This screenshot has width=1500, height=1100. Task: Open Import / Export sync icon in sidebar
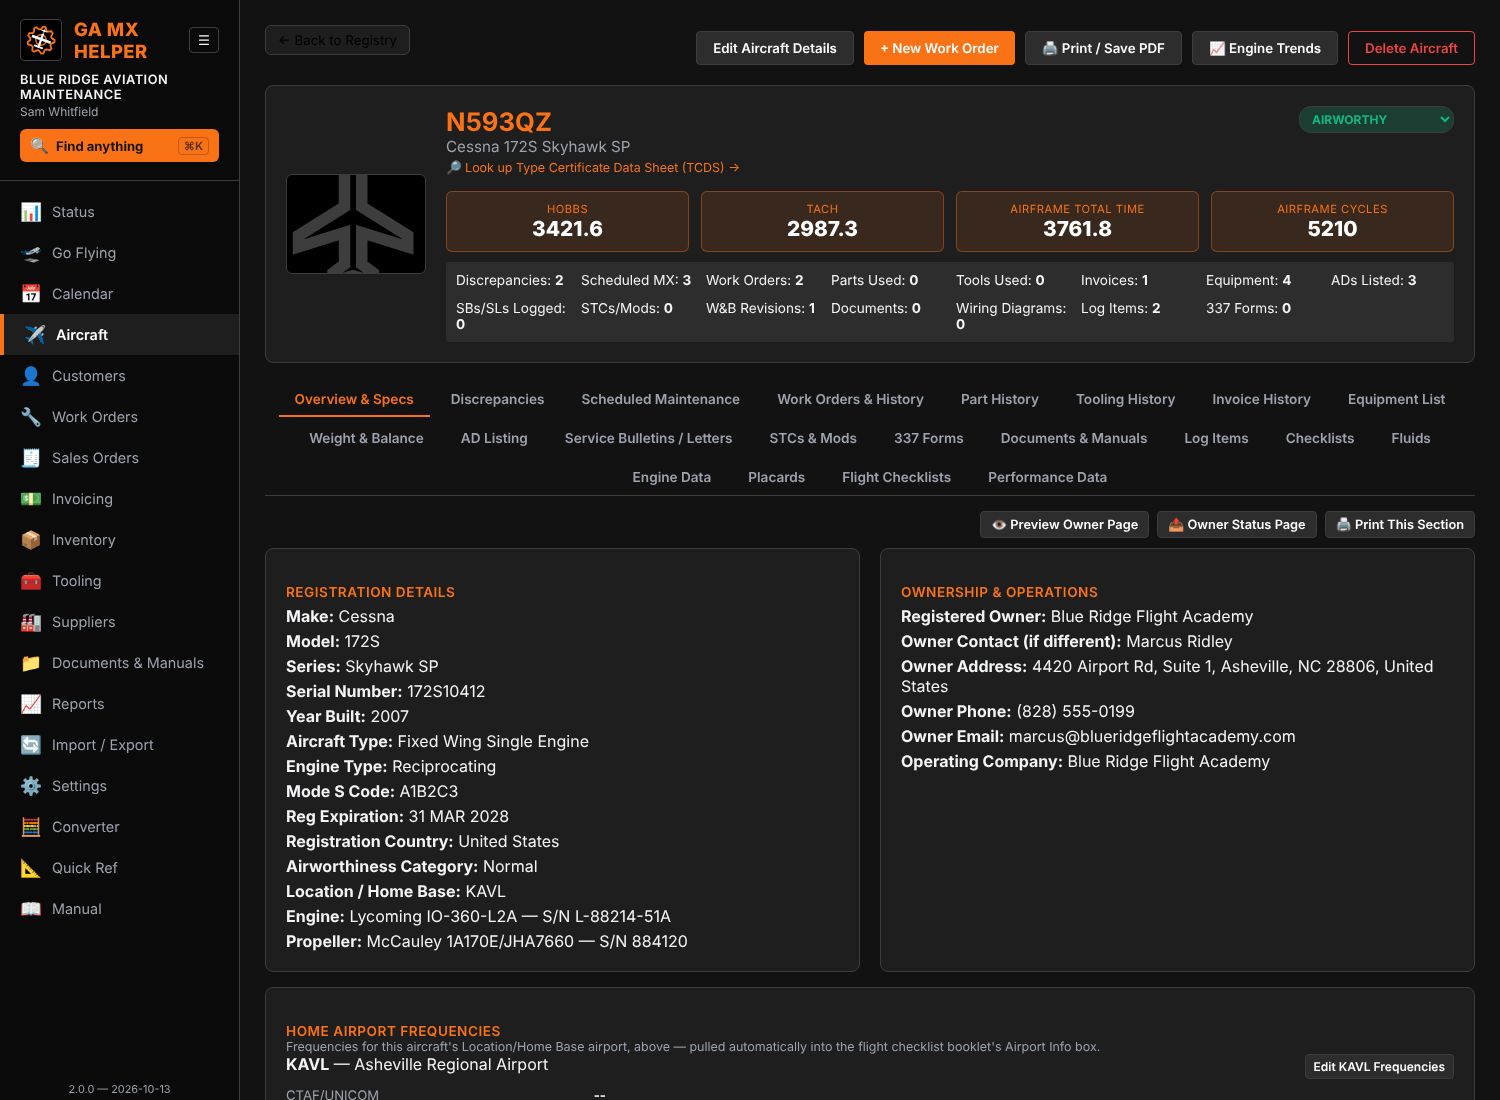pos(31,745)
